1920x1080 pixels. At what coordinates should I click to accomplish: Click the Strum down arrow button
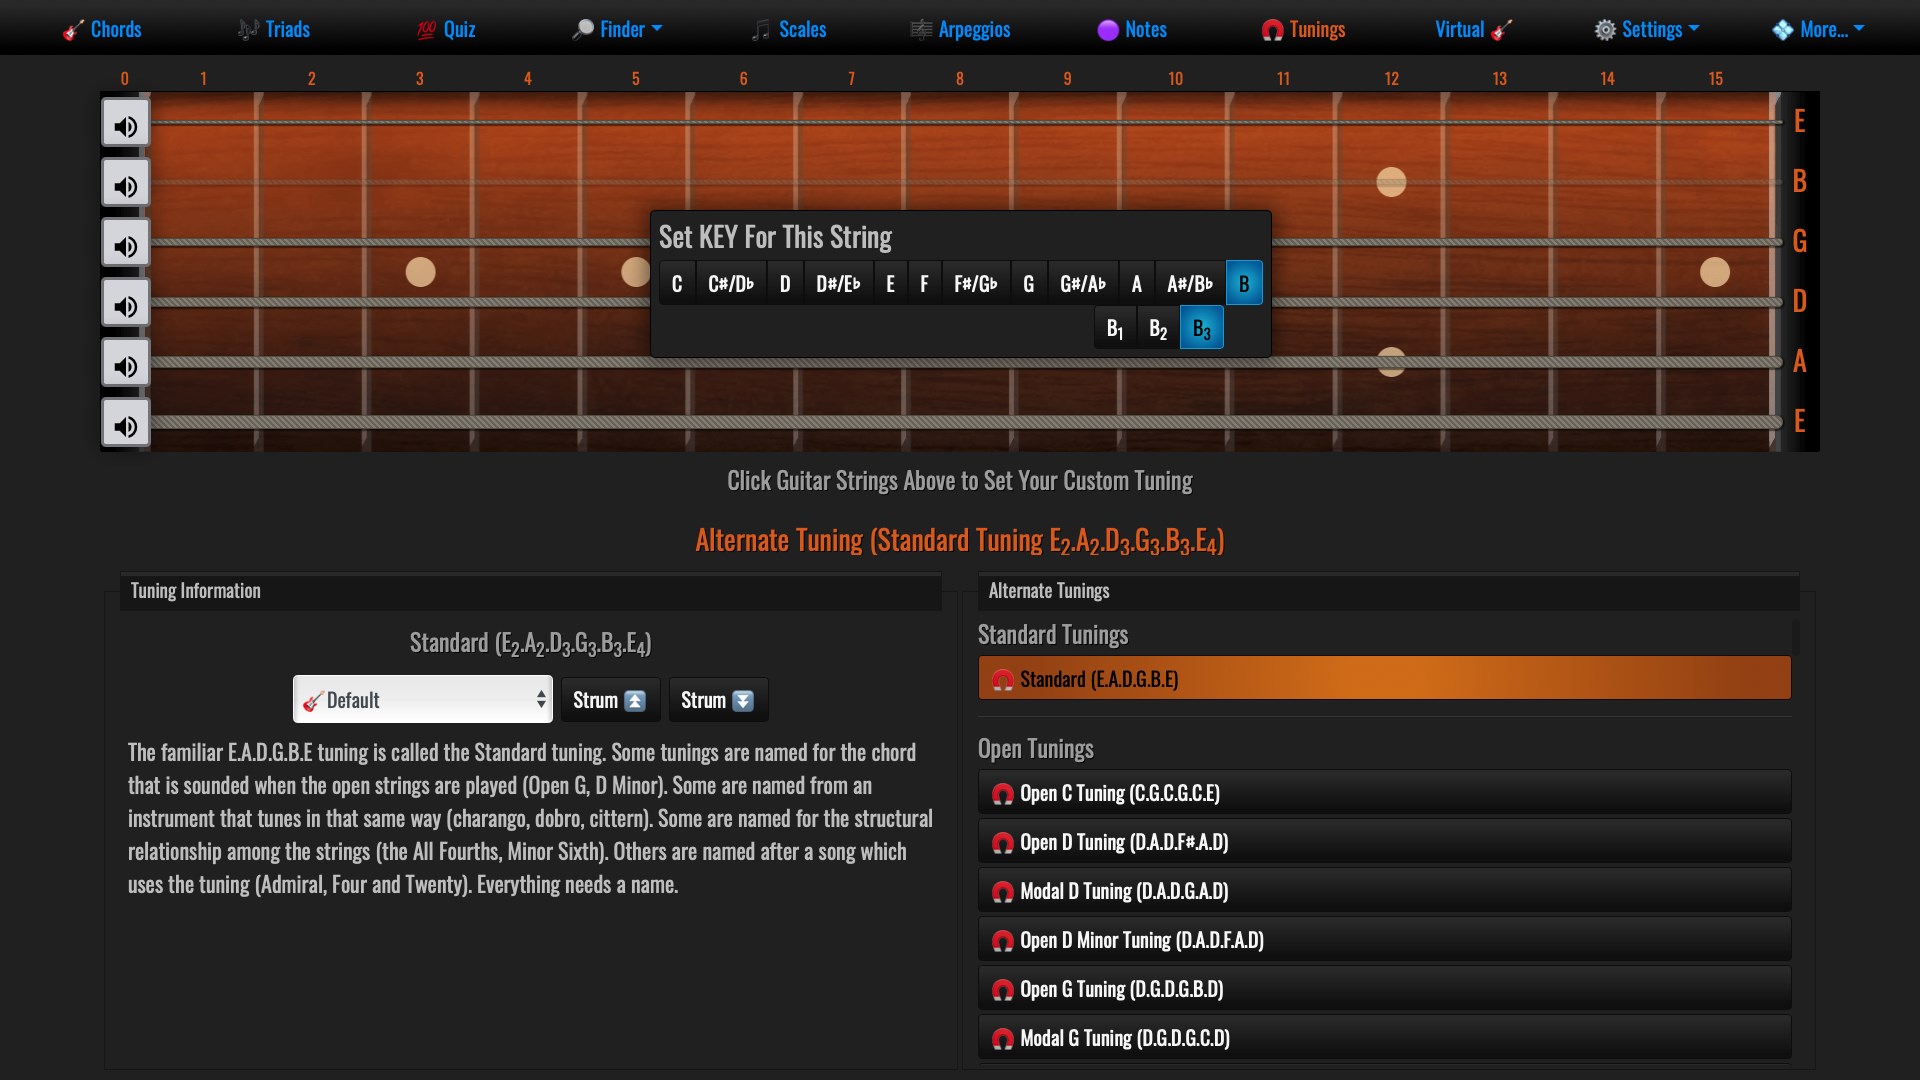click(718, 700)
